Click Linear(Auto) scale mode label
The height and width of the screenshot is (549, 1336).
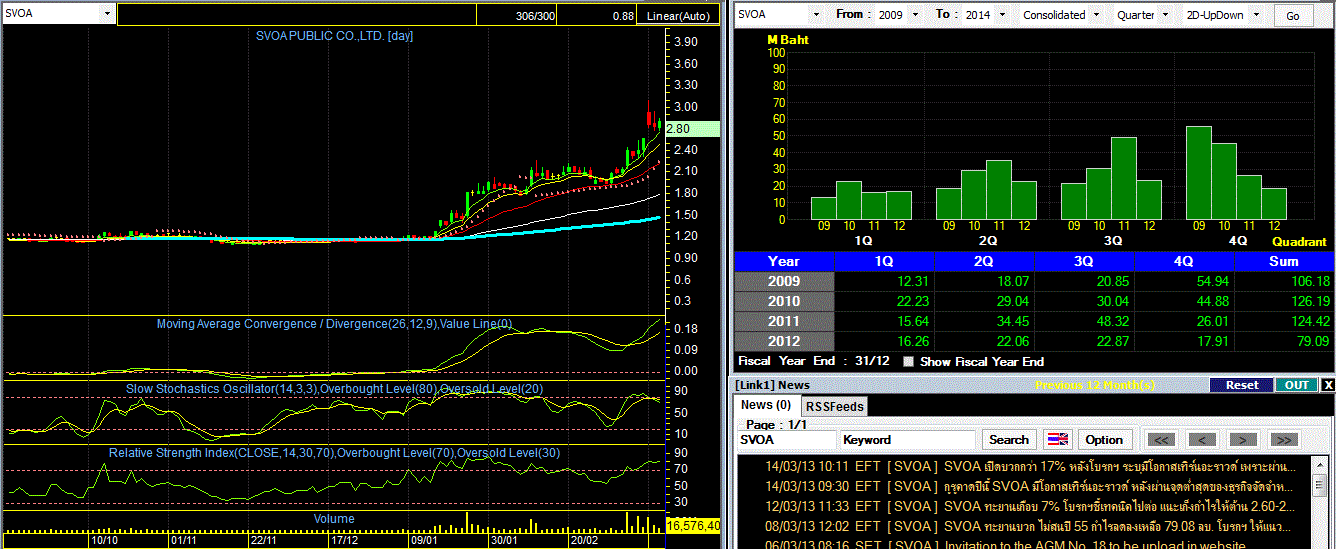(678, 15)
